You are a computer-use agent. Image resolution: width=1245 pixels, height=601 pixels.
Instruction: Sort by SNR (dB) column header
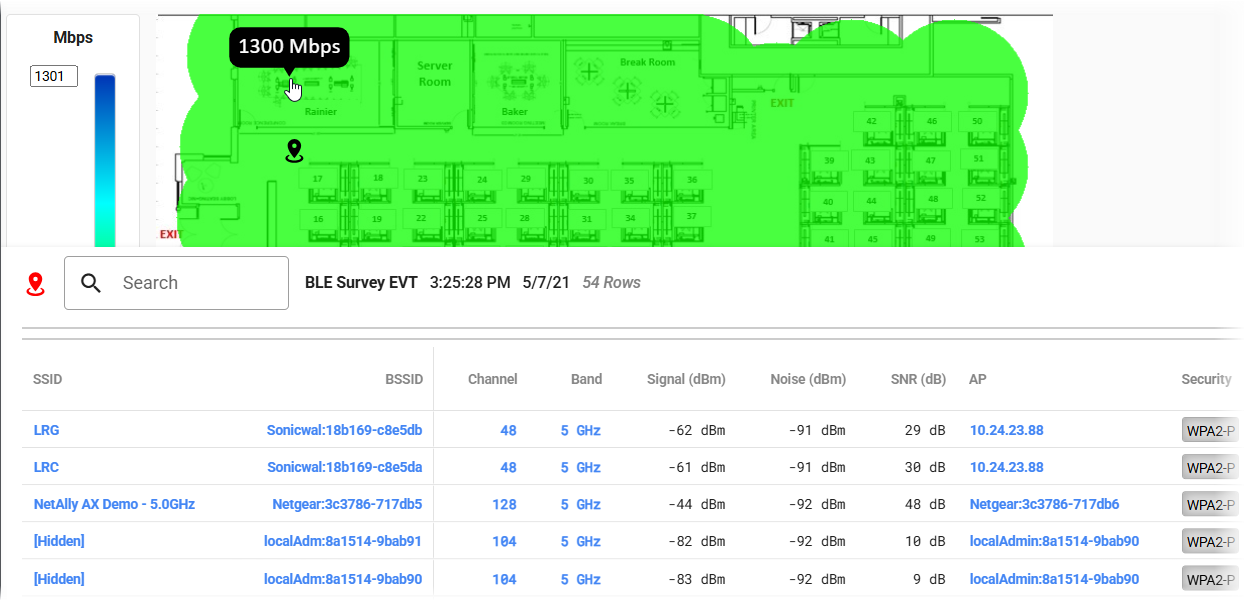click(918, 379)
